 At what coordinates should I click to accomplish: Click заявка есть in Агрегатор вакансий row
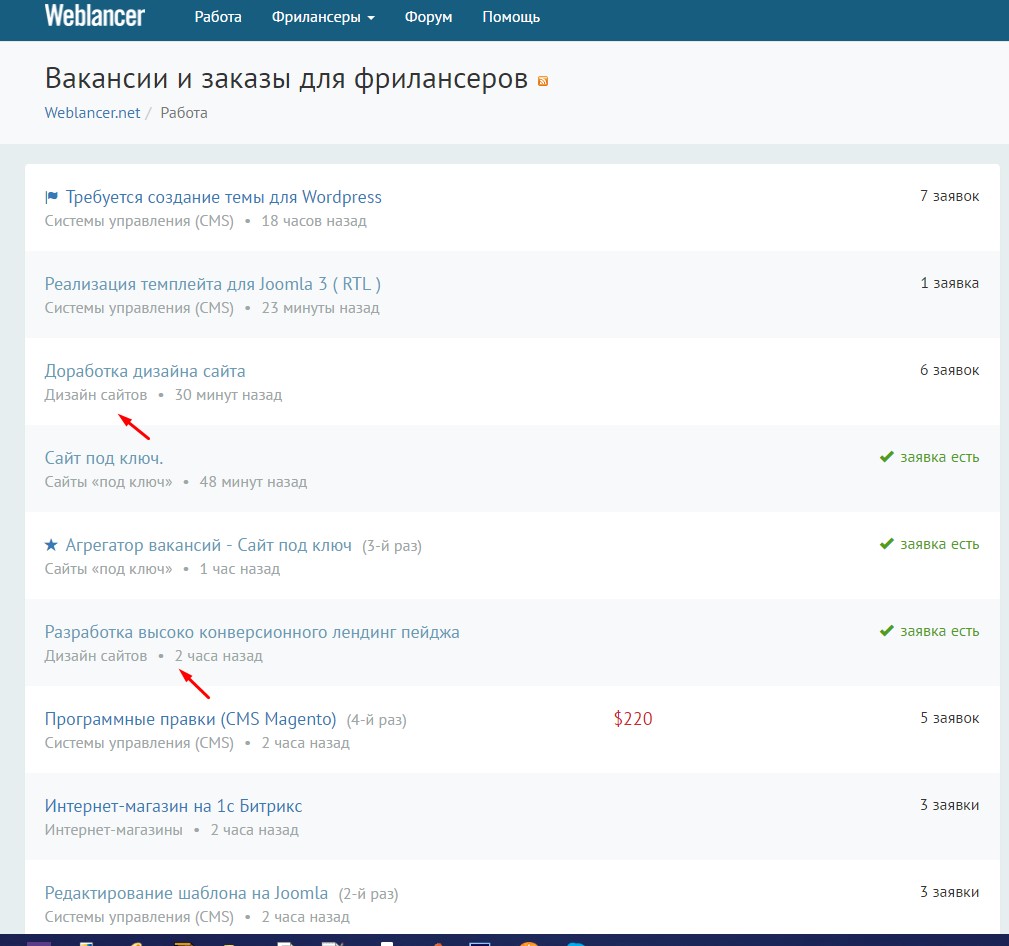pyautogui.click(x=940, y=544)
